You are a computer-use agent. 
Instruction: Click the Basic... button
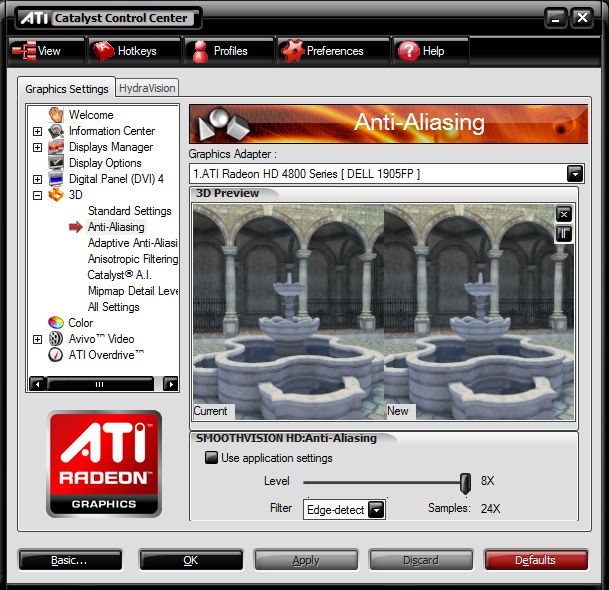click(70, 560)
